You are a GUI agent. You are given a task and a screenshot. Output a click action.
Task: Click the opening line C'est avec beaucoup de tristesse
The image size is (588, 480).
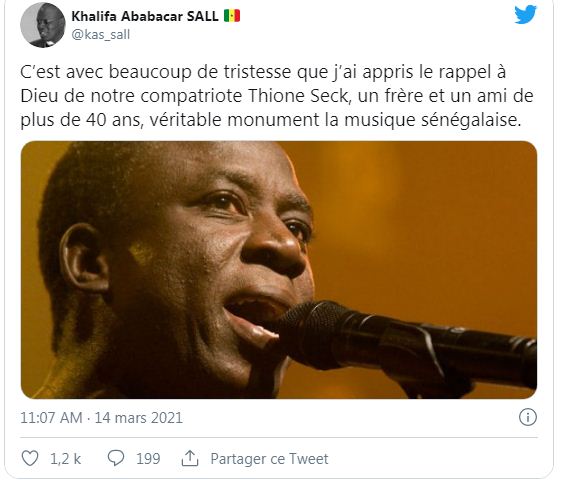click(x=156, y=72)
